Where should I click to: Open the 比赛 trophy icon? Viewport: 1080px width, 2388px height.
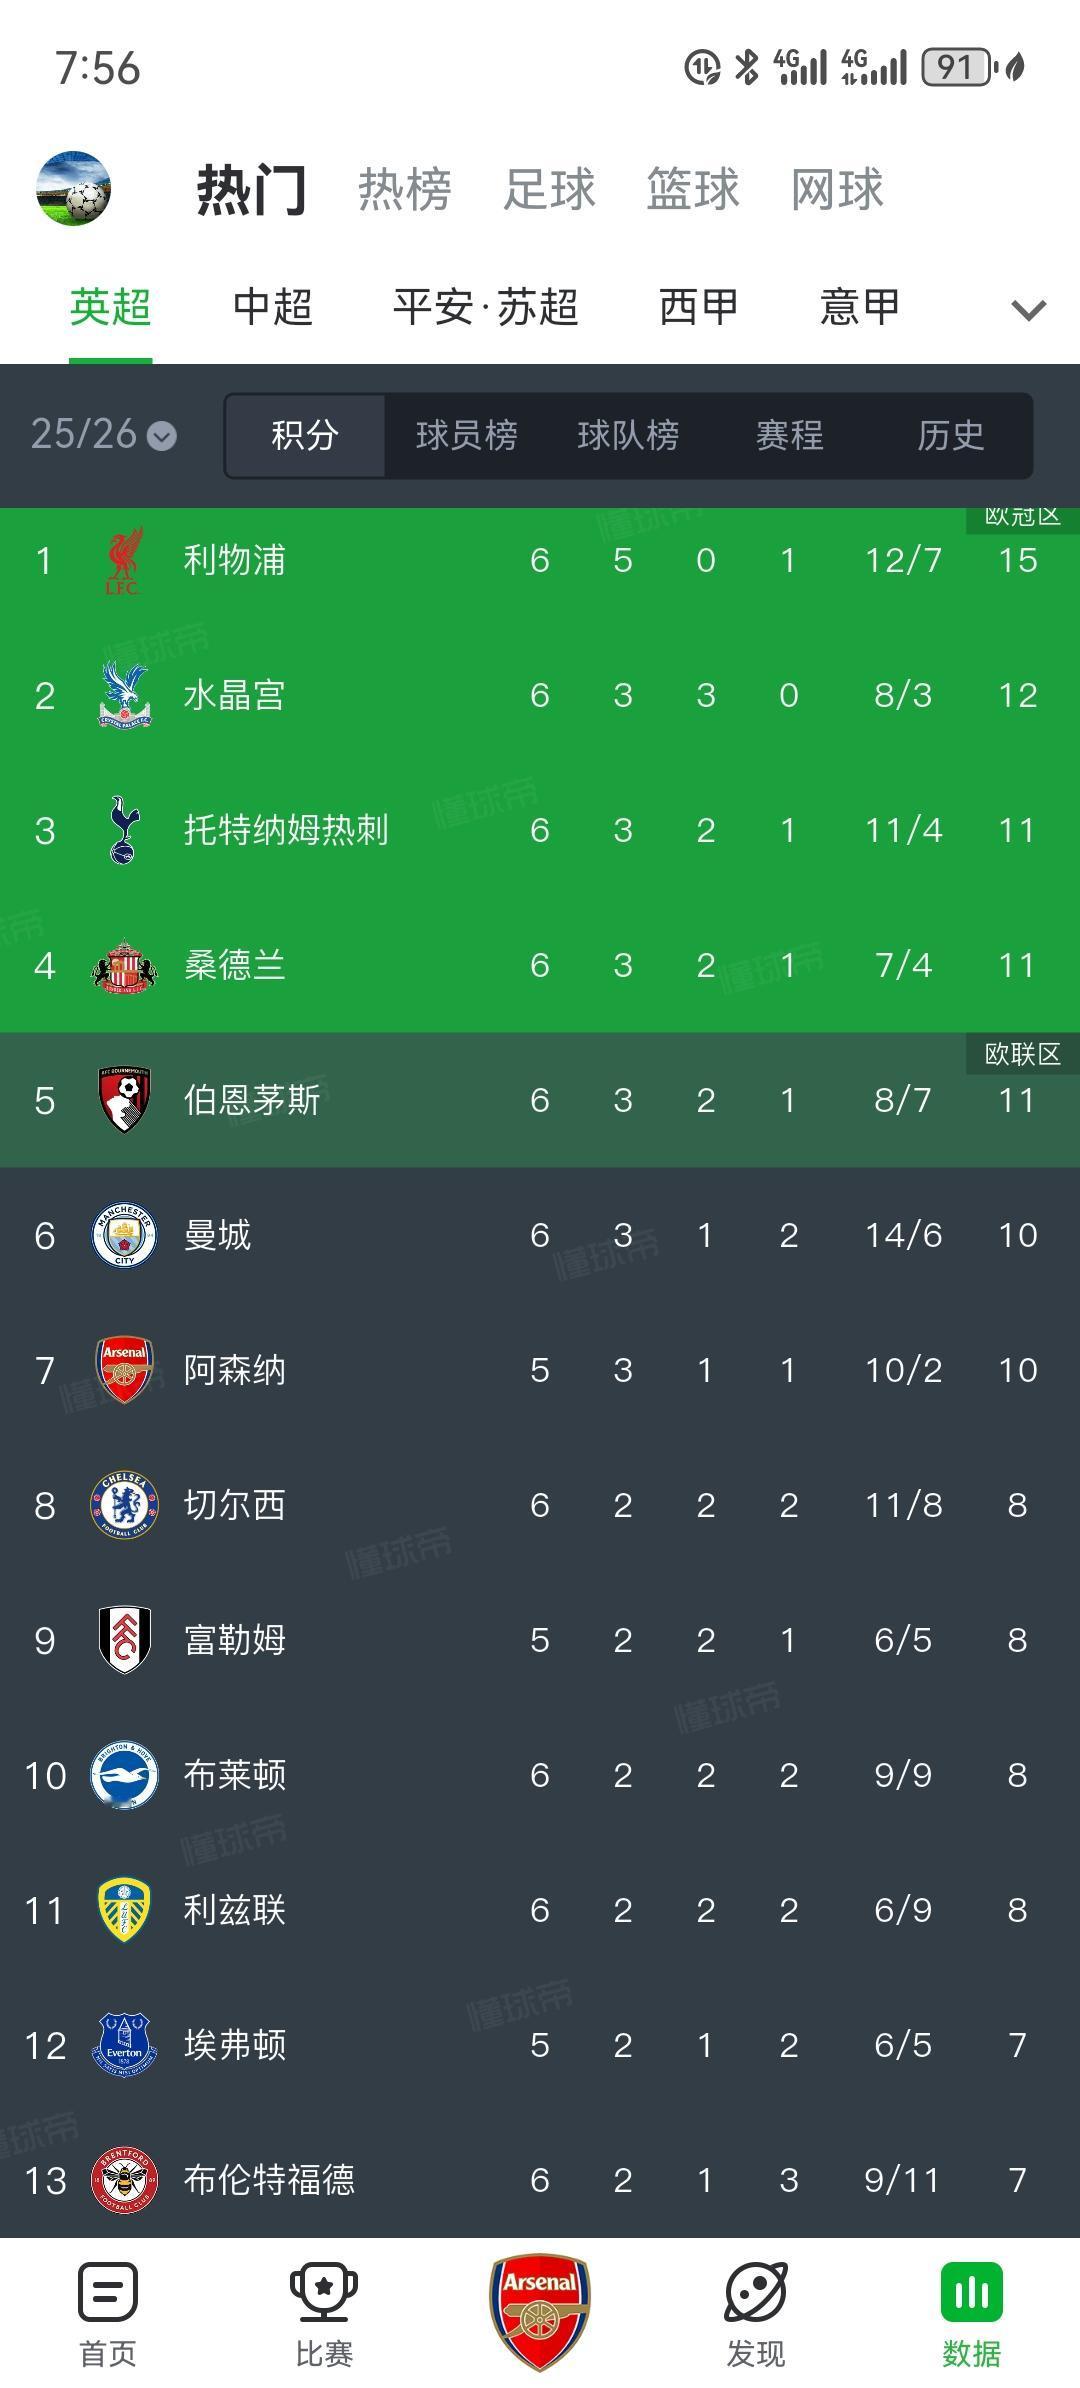[x=324, y=2291]
